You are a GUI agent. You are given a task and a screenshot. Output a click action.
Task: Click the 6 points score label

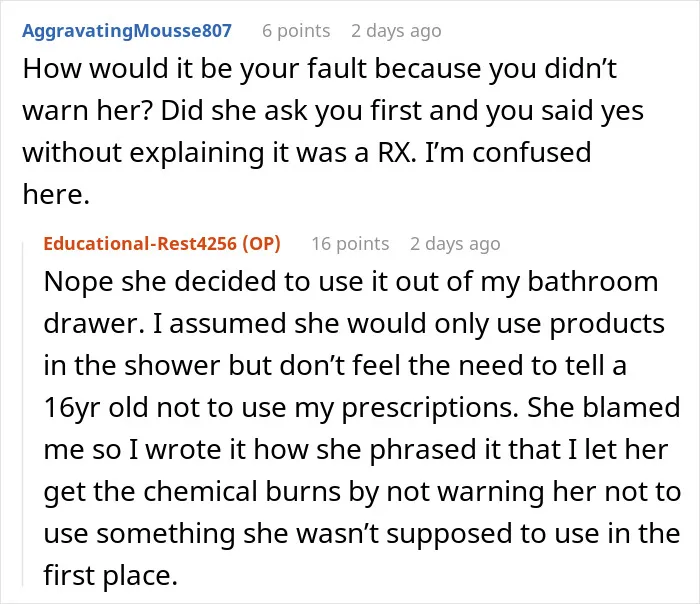296,31
